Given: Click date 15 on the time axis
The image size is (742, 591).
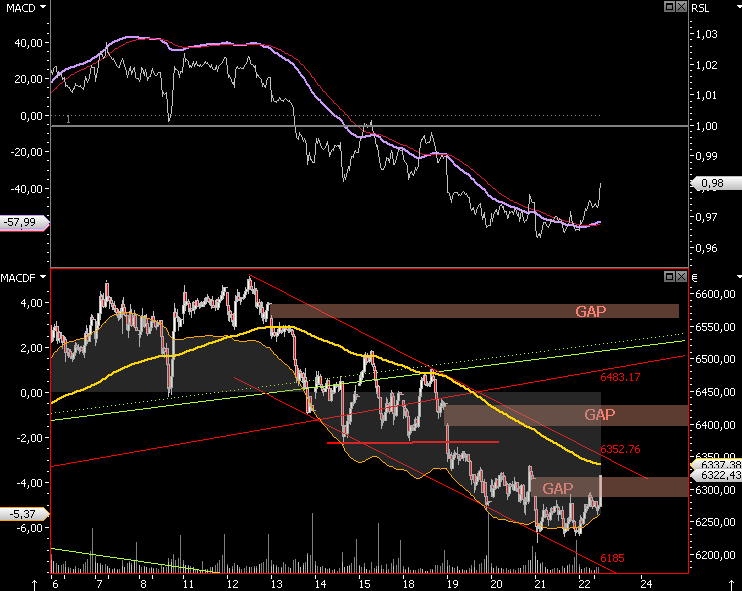Looking at the screenshot, I should 364,584.
